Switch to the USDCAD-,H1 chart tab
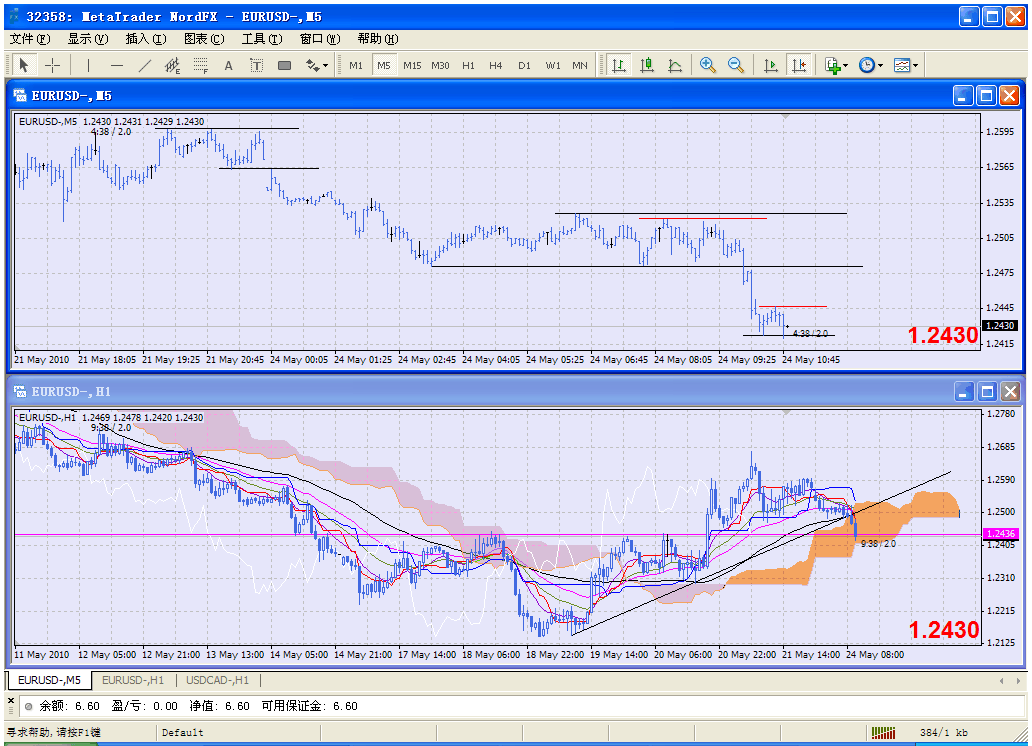The width and height of the screenshot is (1032, 746). pos(217,680)
